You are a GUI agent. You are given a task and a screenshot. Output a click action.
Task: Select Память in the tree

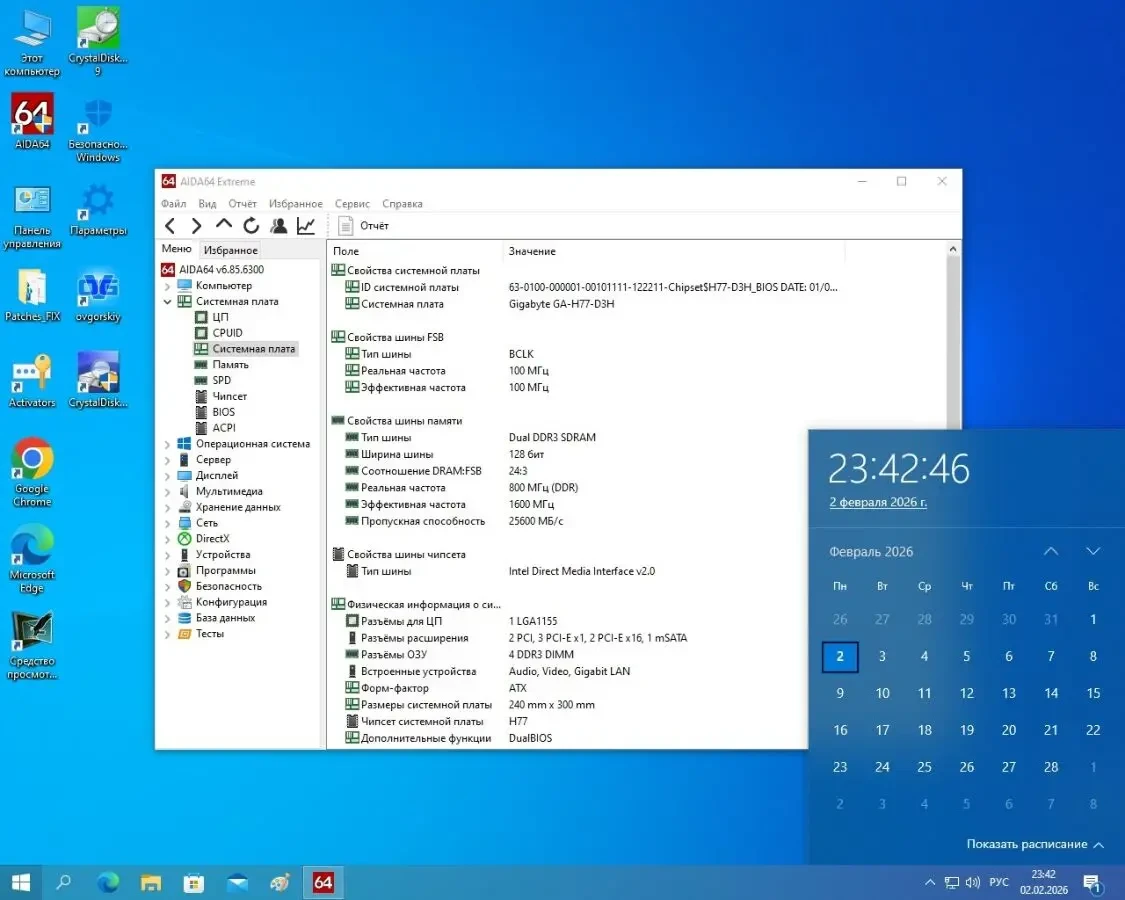click(230, 365)
